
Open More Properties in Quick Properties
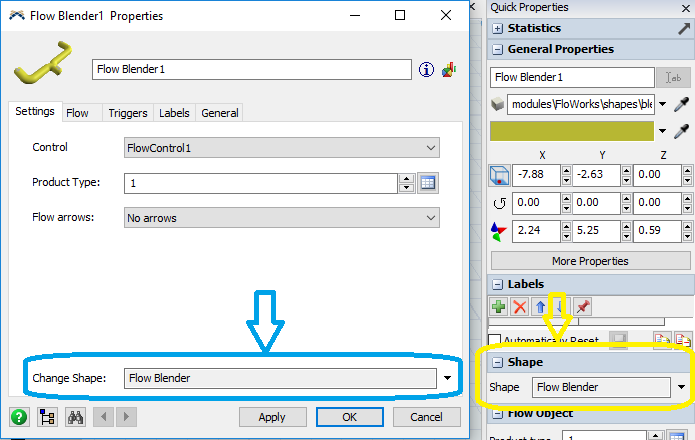pyautogui.click(x=589, y=261)
